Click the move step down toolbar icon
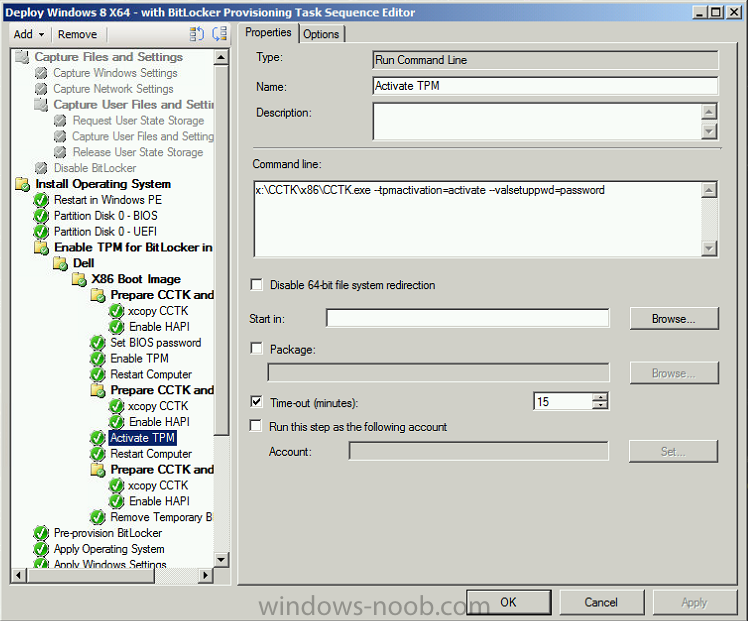The height and width of the screenshot is (621, 748). click(219, 34)
